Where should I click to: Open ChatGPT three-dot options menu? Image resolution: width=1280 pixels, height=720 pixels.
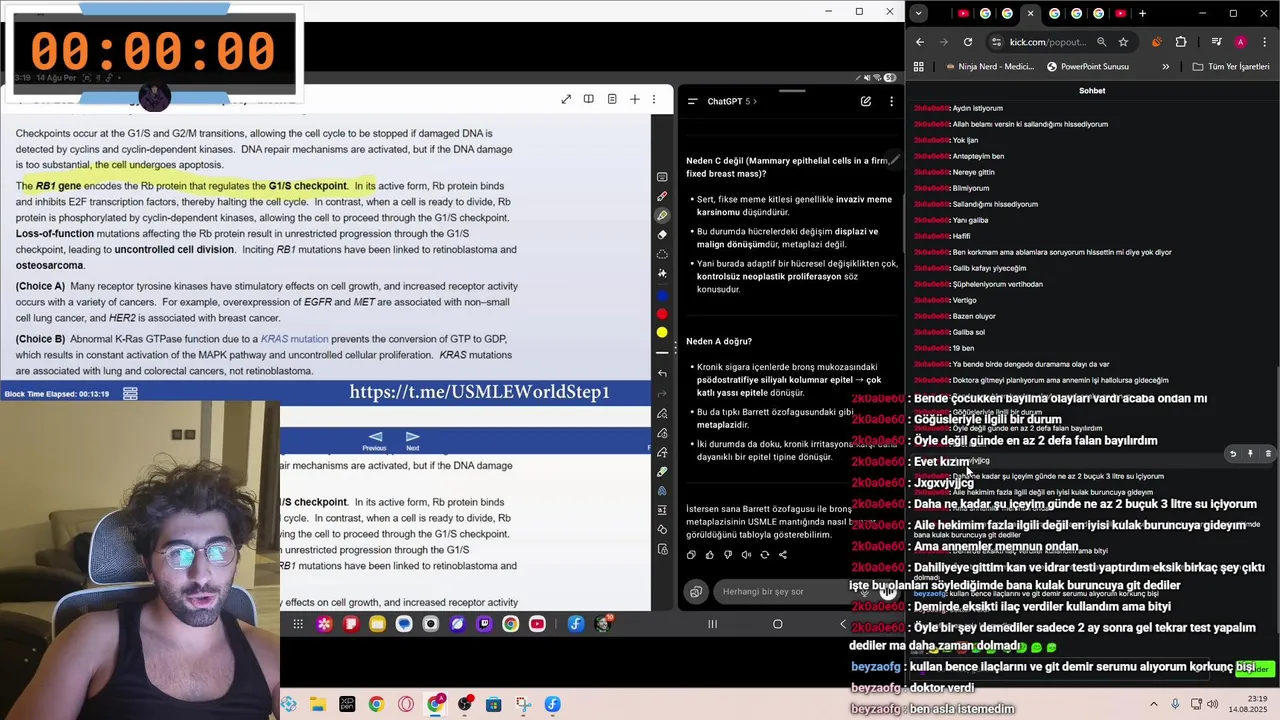[x=891, y=101]
